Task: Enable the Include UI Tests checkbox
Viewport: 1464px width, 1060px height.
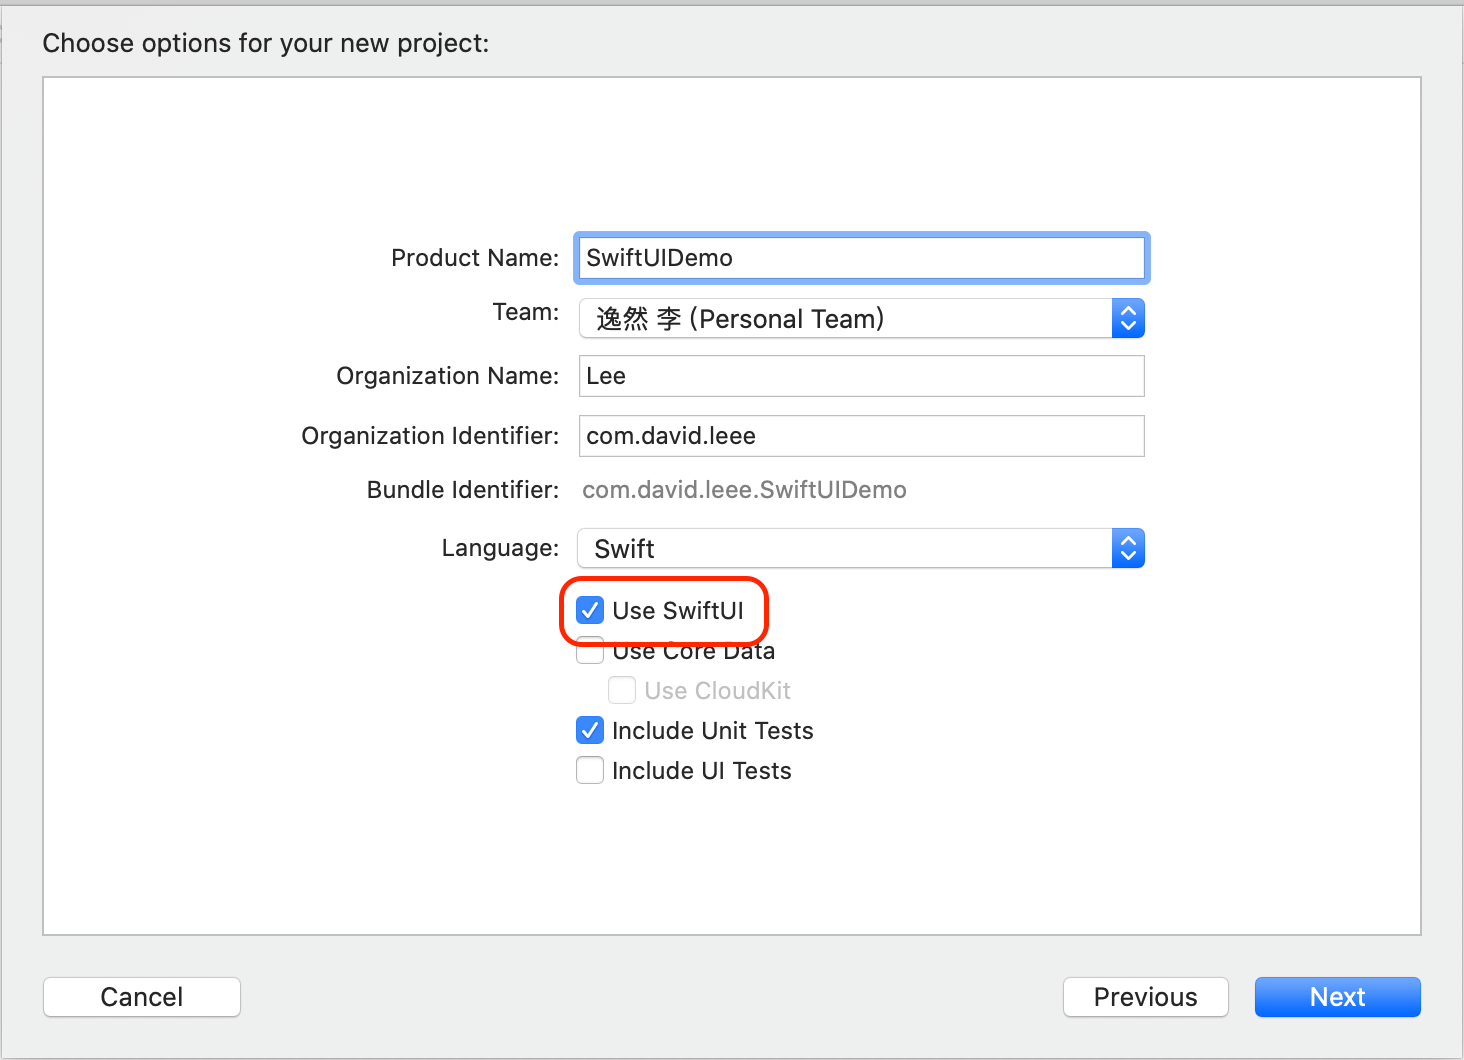Action: click(x=590, y=771)
